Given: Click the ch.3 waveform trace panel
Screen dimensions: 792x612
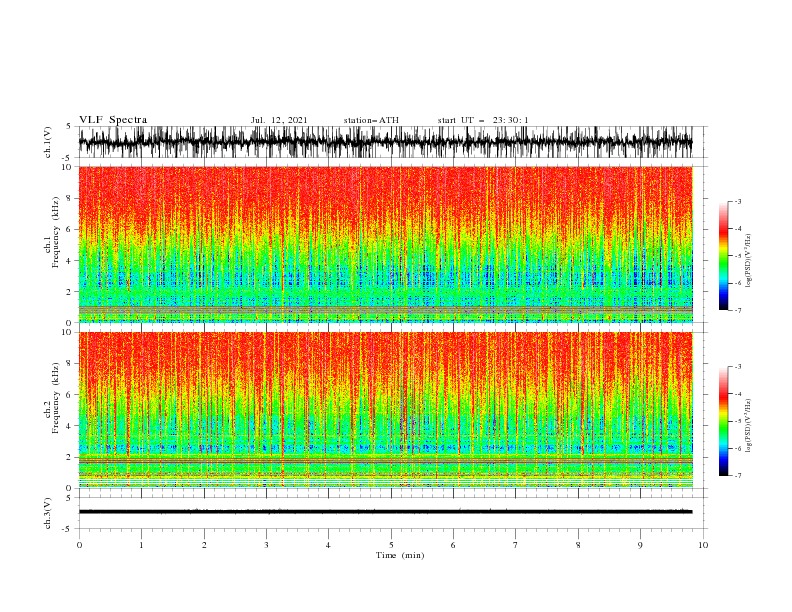Looking at the screenshot, I should (392, 513).
